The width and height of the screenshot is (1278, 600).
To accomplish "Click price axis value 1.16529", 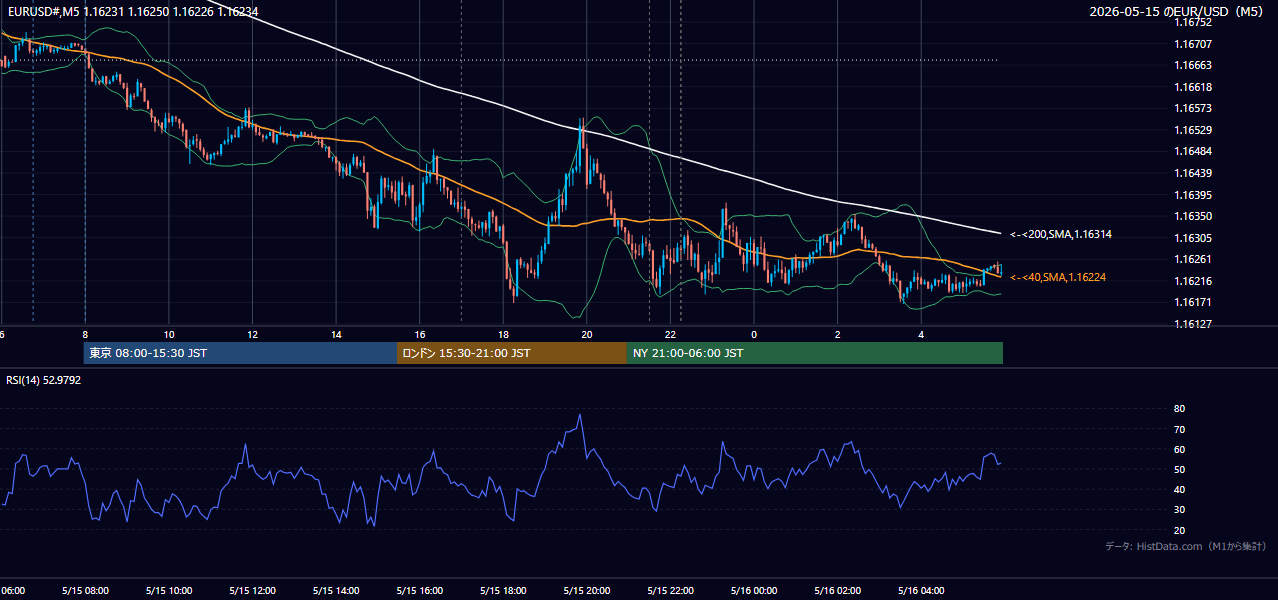I will point(1192,130).
